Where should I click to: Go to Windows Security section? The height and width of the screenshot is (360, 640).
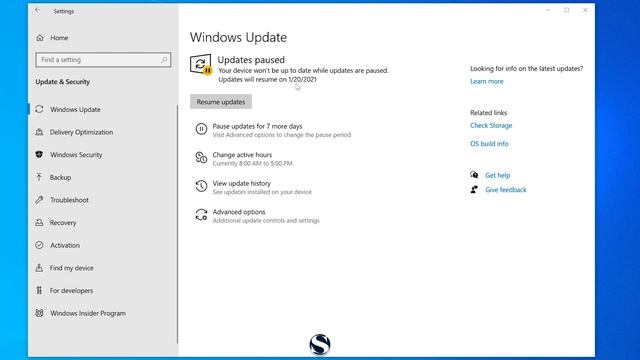pyautogui.click(x=76, y=155)
